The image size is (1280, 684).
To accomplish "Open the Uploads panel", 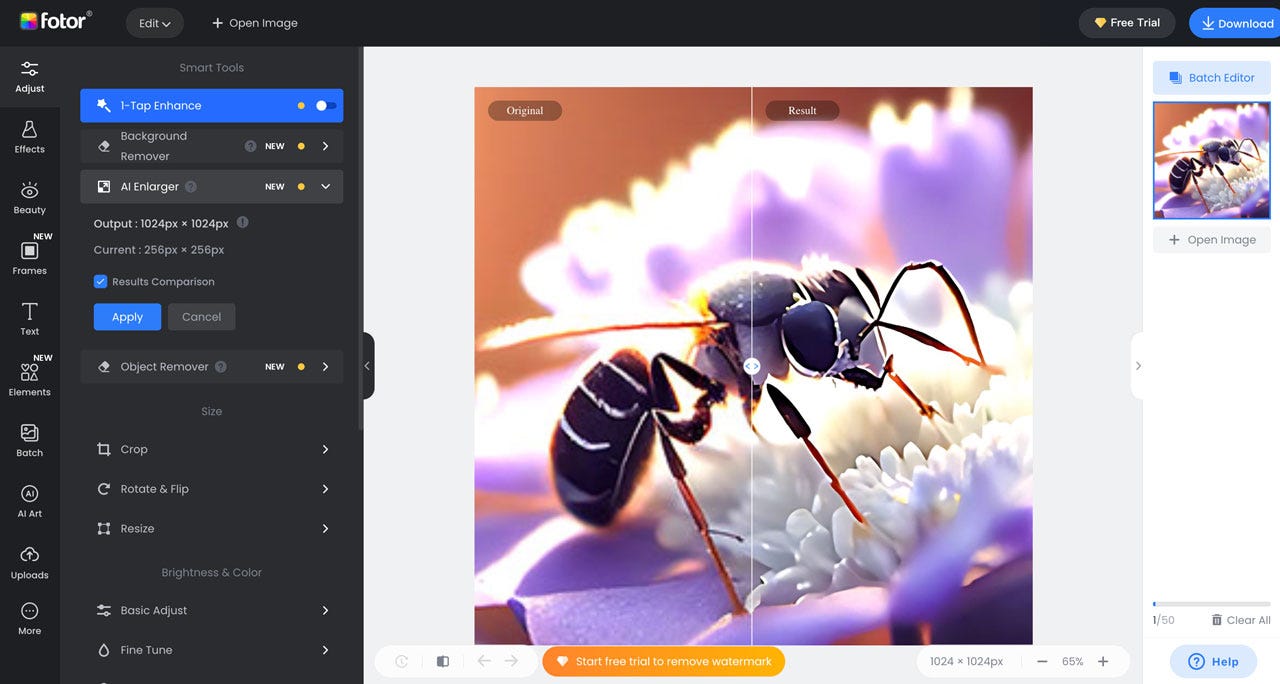I will tap(29, 561).
